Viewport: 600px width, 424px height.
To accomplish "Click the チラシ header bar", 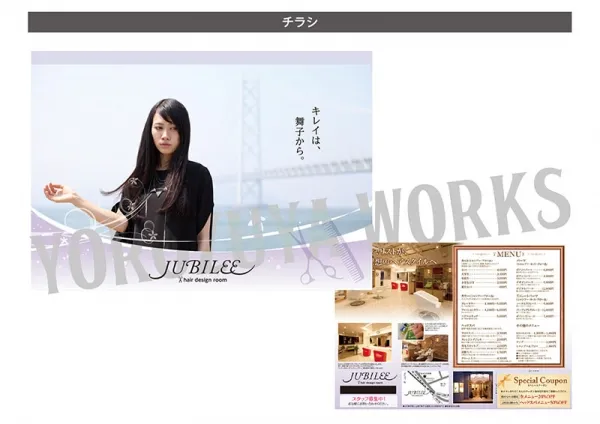I will pyautogui.click(x=300, y=21).
